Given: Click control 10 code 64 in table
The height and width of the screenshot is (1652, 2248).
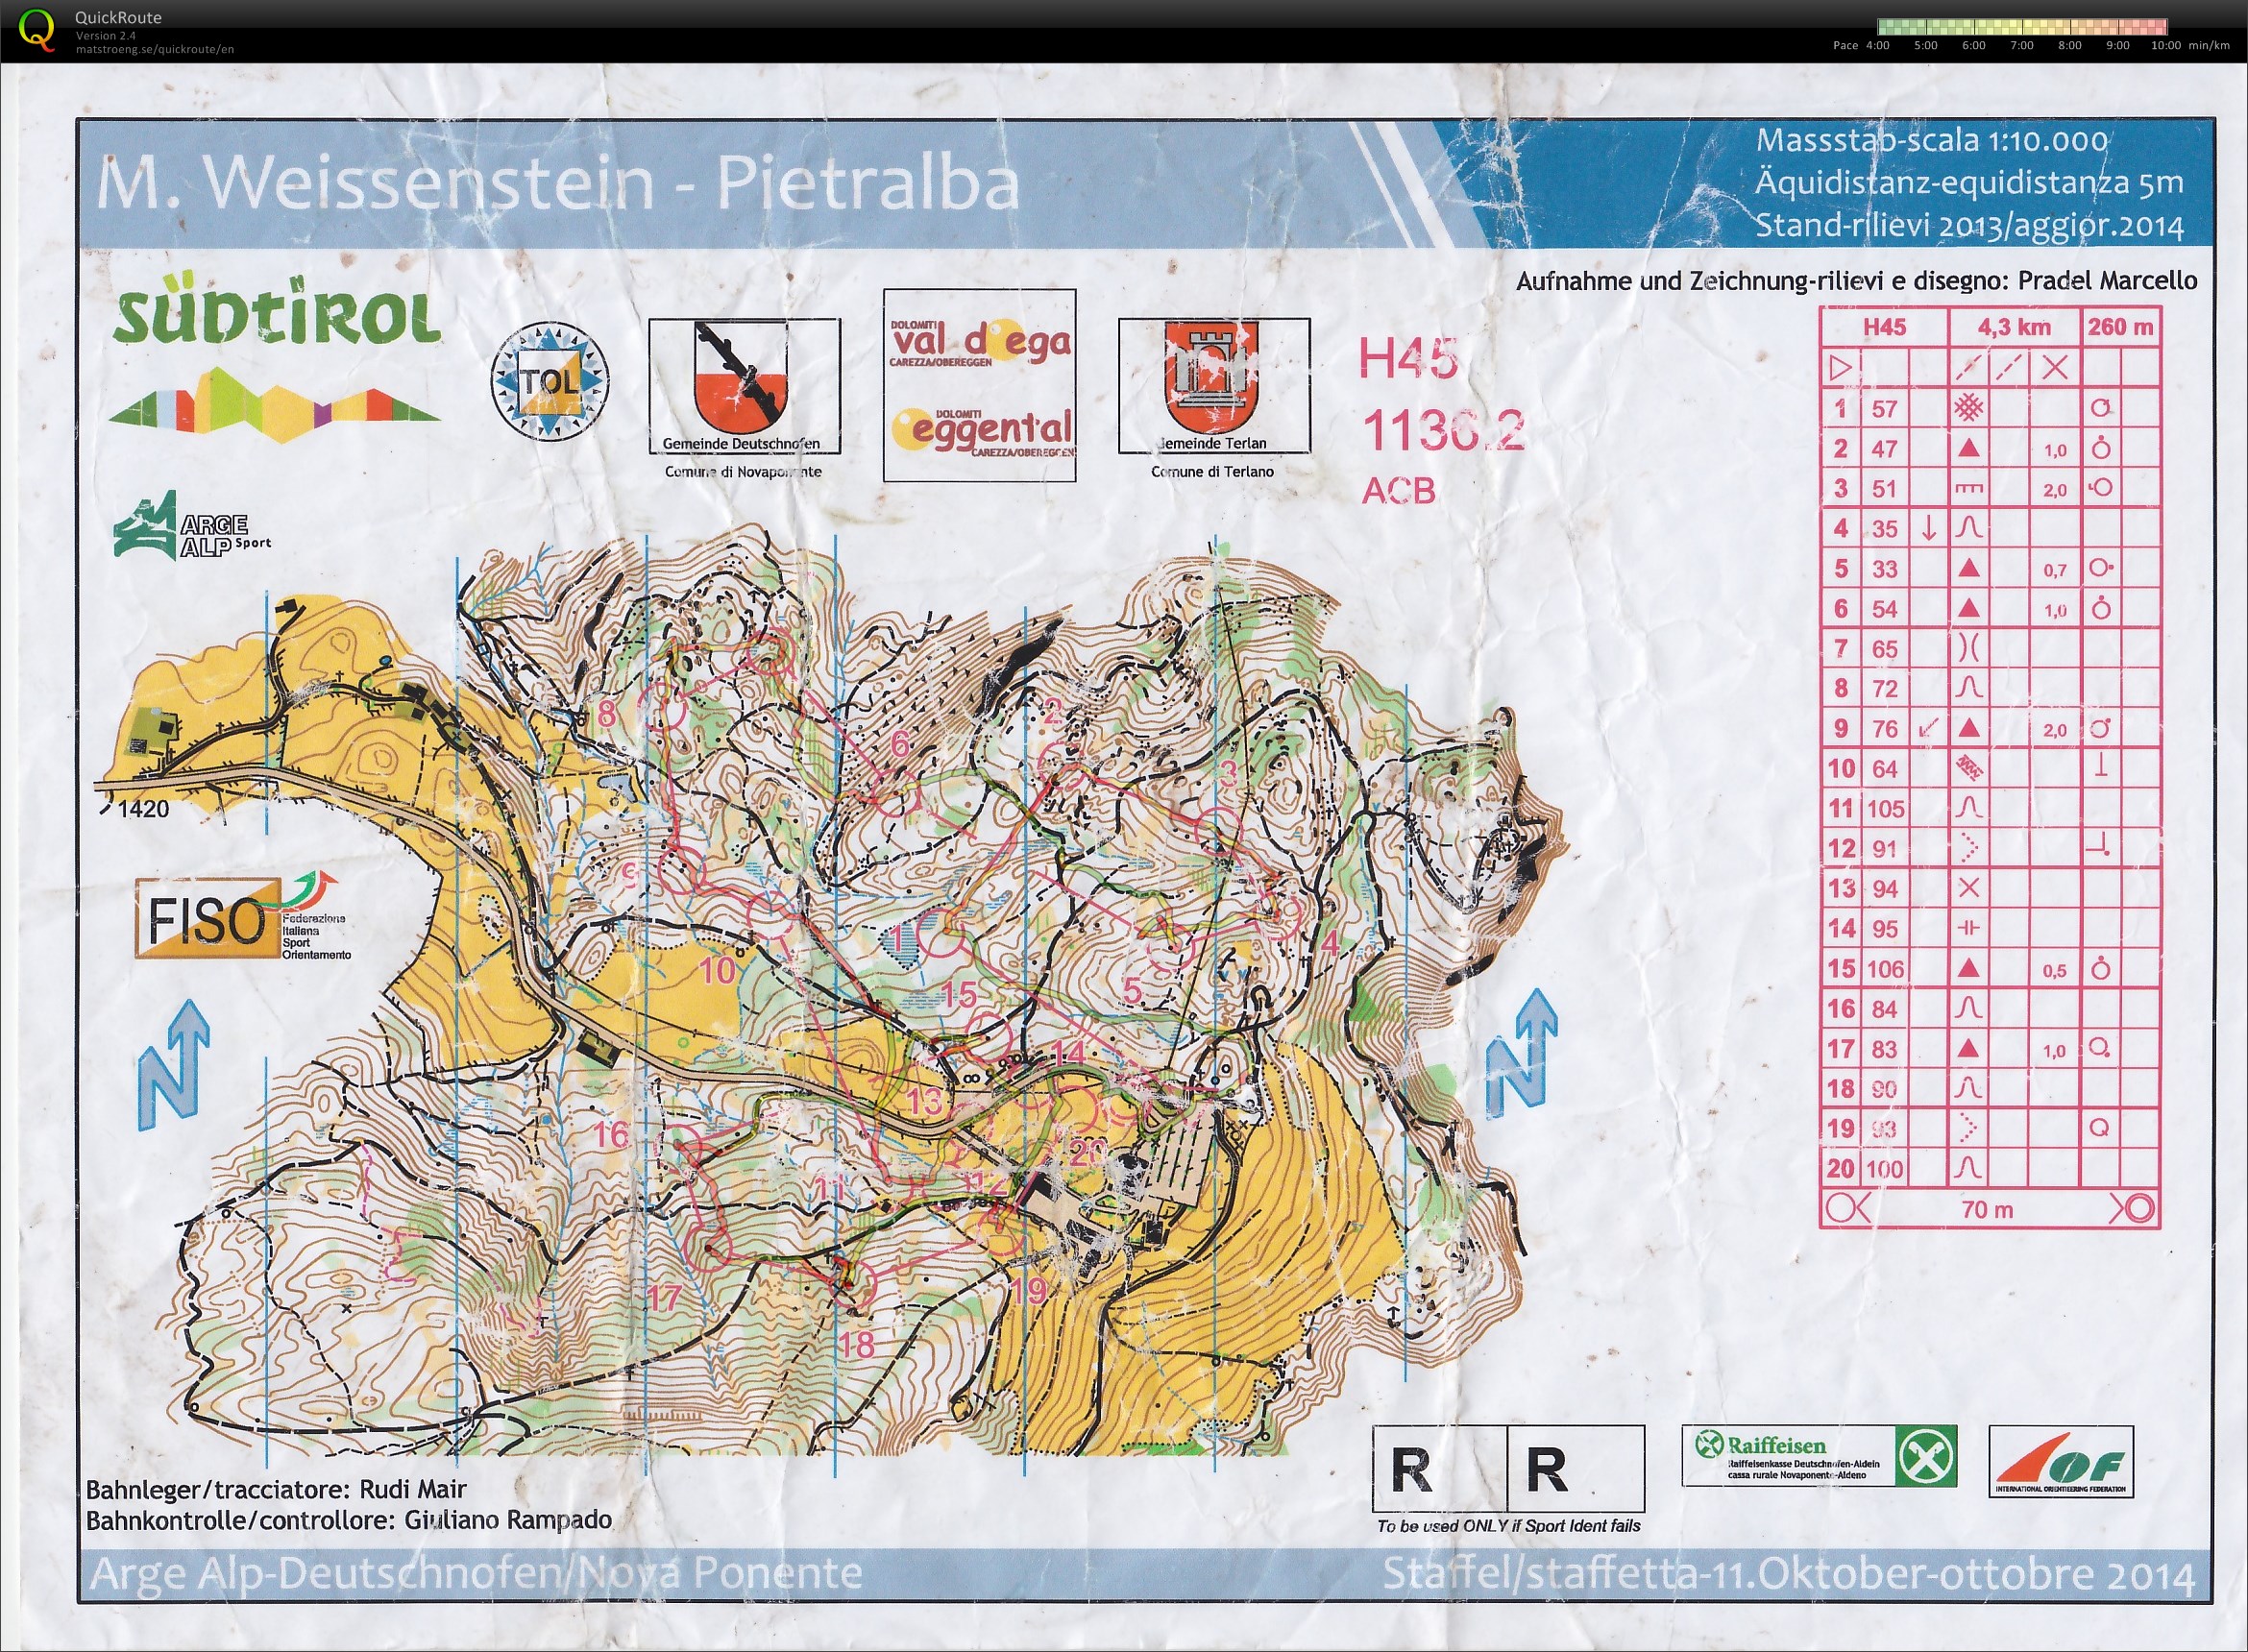Looking at the screenshot, I should point(1884,769).
